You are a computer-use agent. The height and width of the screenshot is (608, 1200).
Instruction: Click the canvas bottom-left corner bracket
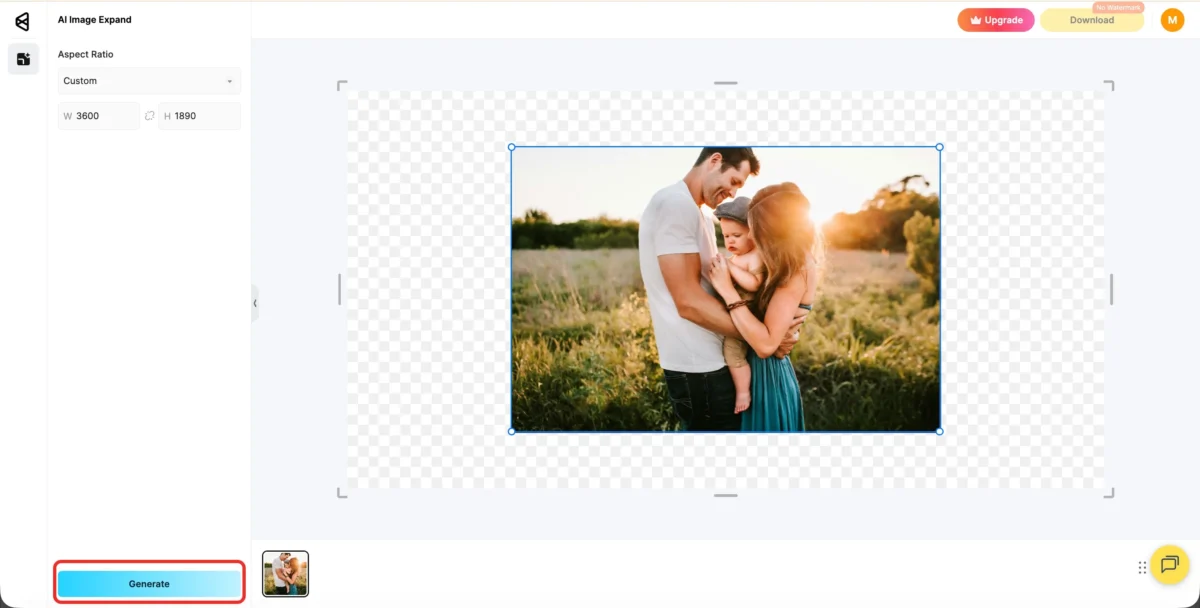341,492
